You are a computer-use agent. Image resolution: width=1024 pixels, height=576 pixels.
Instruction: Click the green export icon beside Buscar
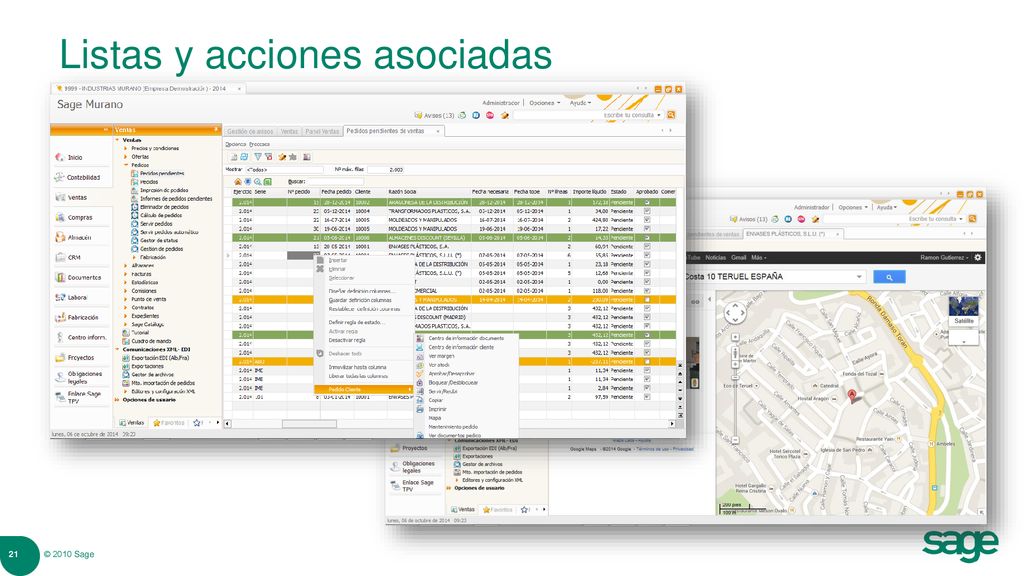click(x=268, y=182)
